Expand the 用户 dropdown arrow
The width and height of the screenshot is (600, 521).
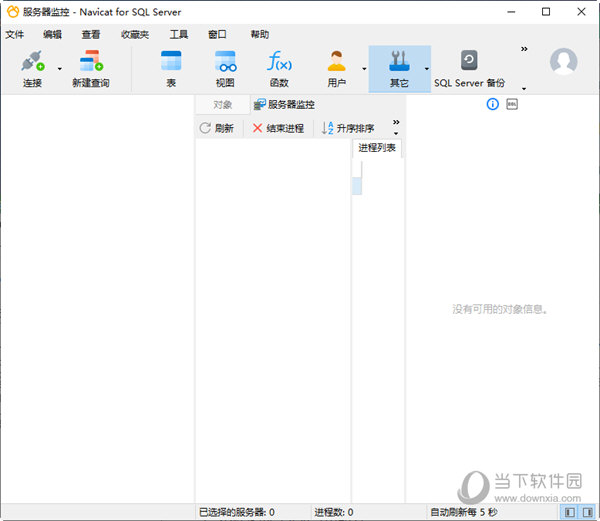tap(364, 69)
